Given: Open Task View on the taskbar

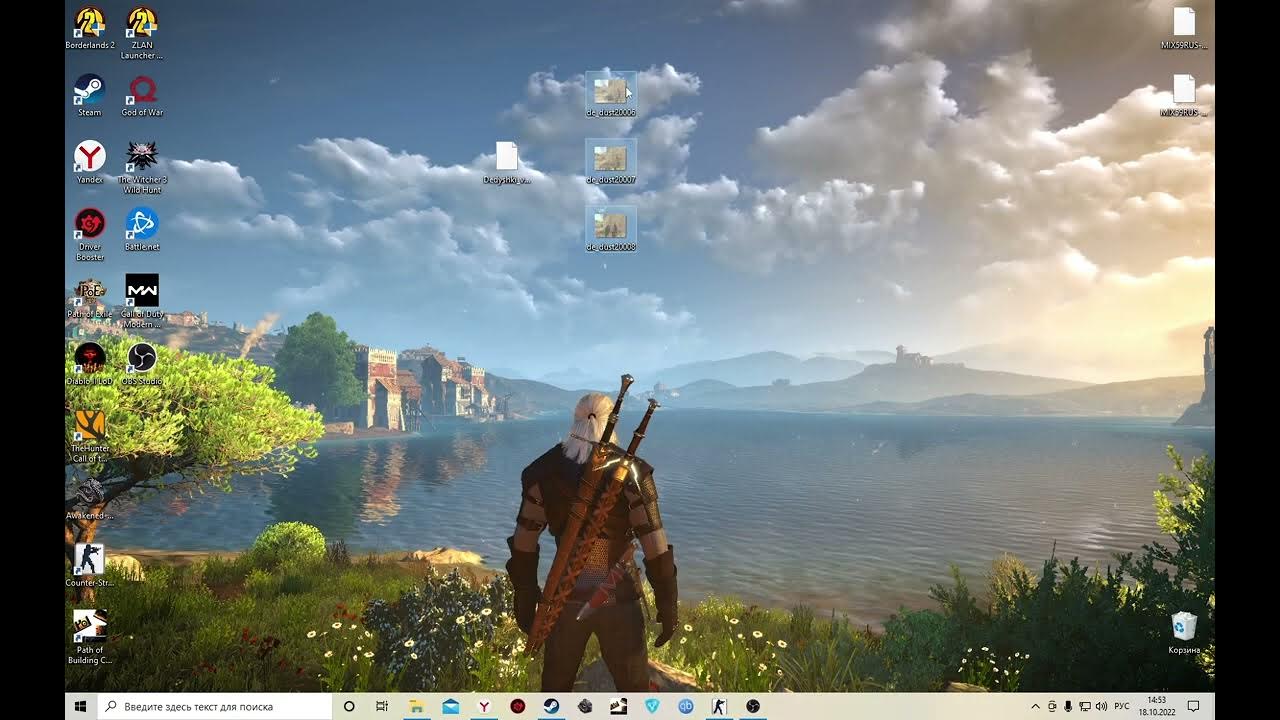Looking at the screenshot, I should (x=382, y=706).
